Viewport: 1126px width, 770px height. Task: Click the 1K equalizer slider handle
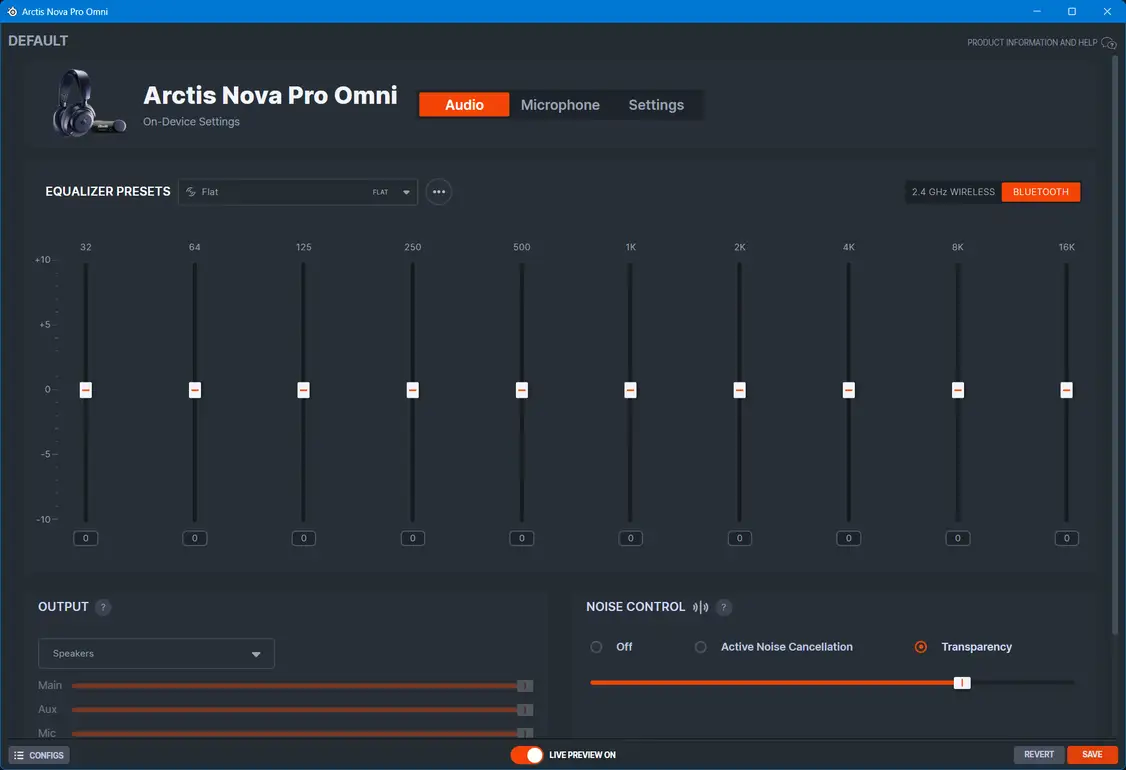pyautogui.click(x=631, y=390)
